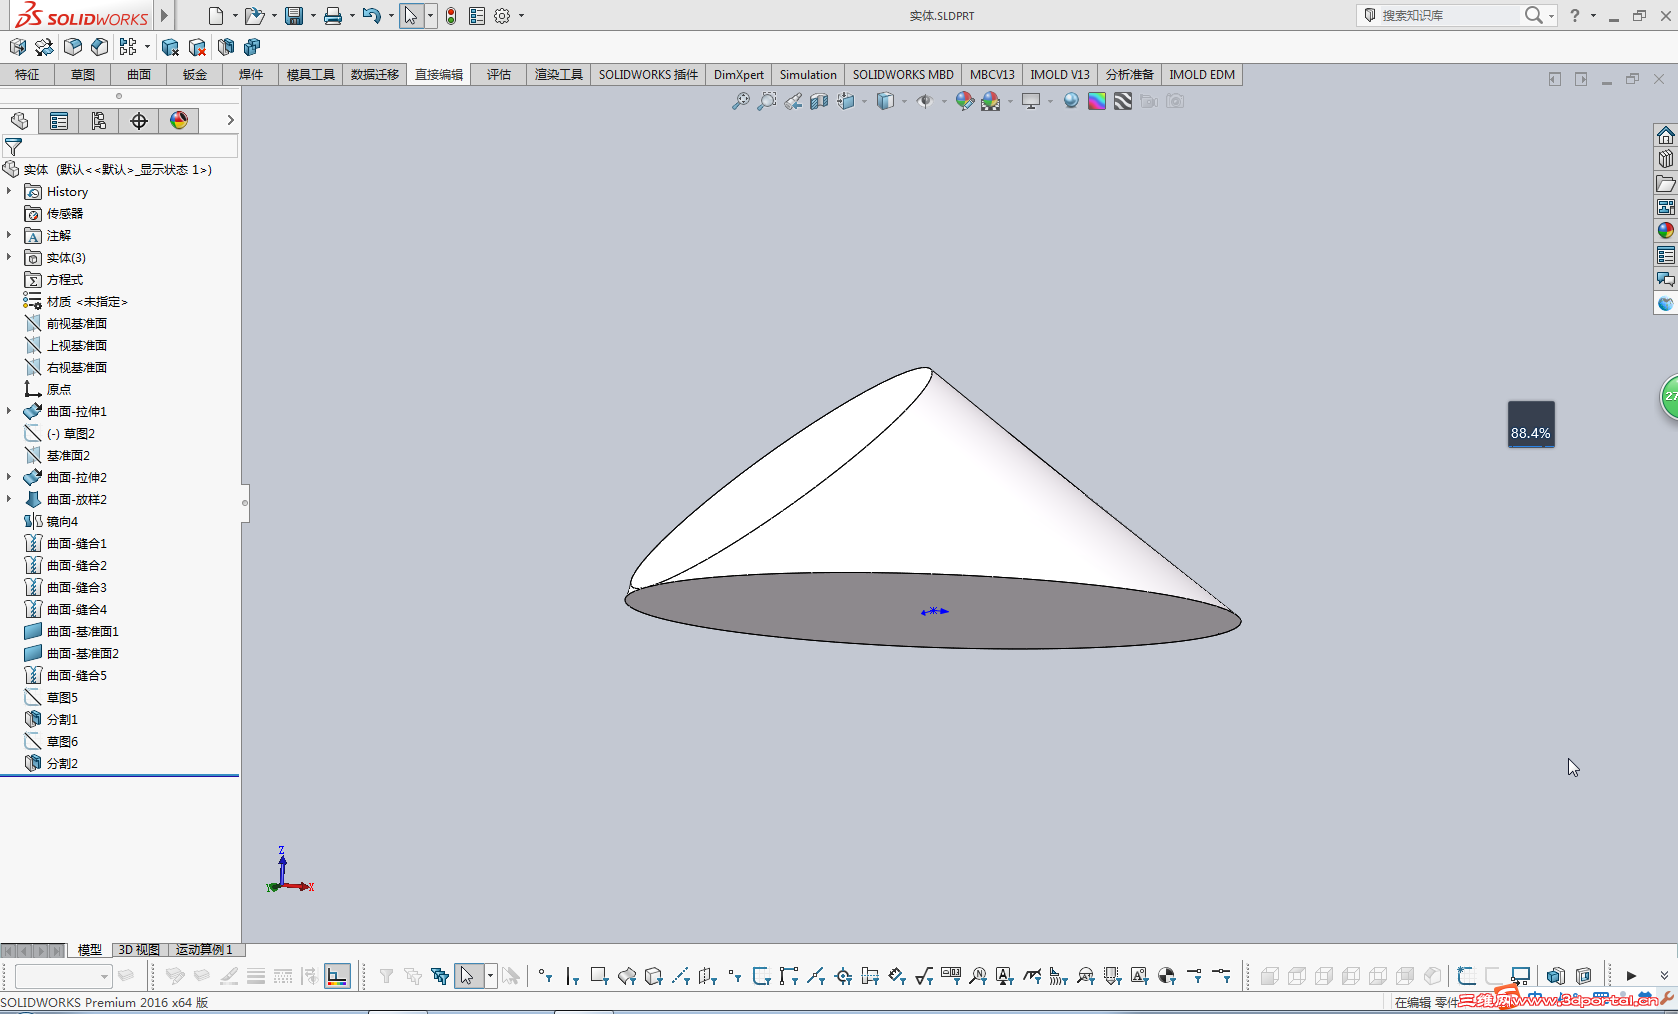Toggle the selection arrow button in bottom toolbar
Viewport: 1678px width, 1014px height.
pos(468,976)
